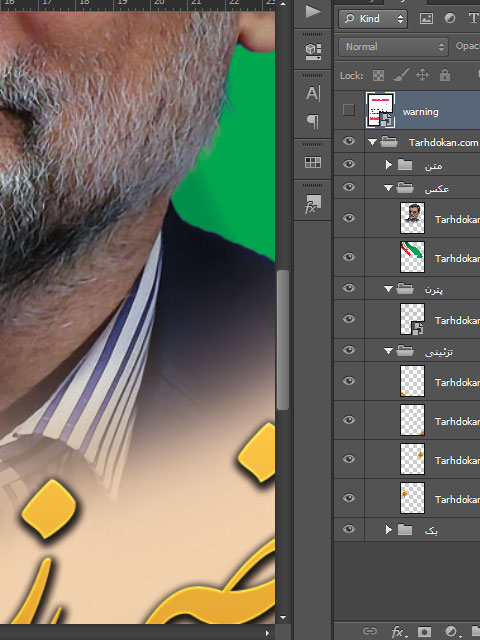The width and height of the screenshot is (480, 640).
Task: Open the Character panel icon
Action: (313, 93)
